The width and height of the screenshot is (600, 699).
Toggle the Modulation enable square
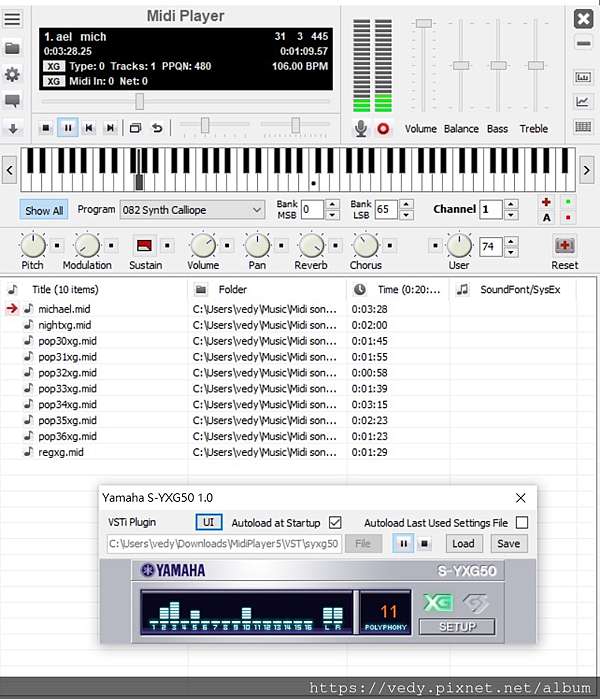[111, 245]
